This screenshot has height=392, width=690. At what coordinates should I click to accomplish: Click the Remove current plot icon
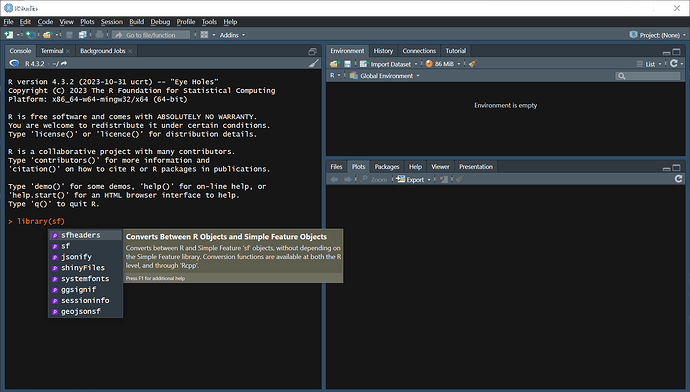click(444, 179)
